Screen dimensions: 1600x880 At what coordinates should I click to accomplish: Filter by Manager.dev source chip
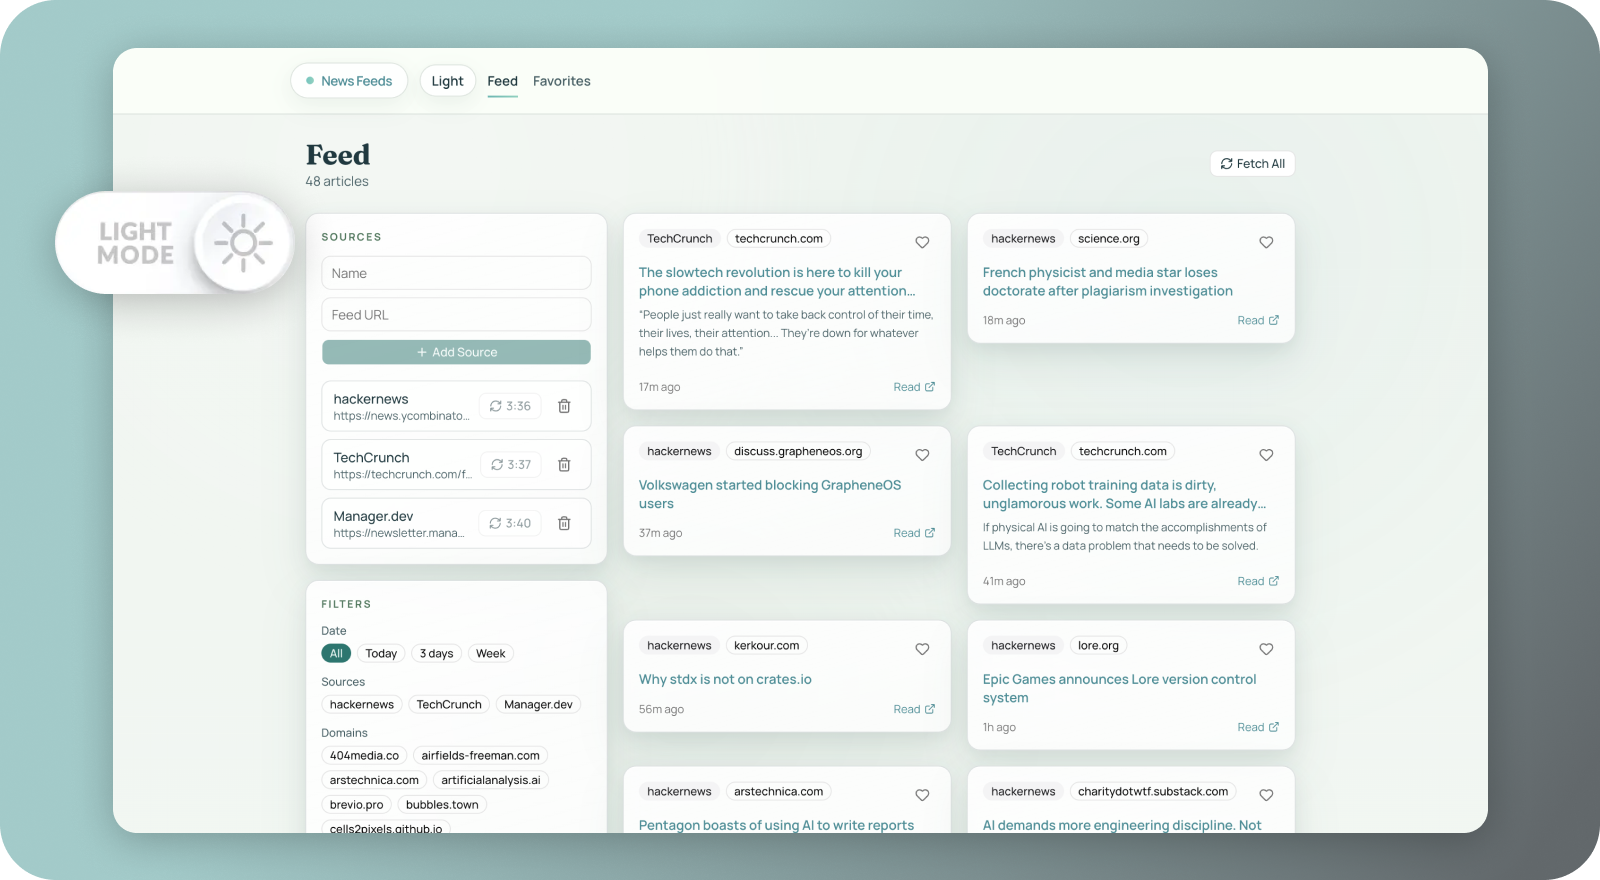tap(538, 704)
